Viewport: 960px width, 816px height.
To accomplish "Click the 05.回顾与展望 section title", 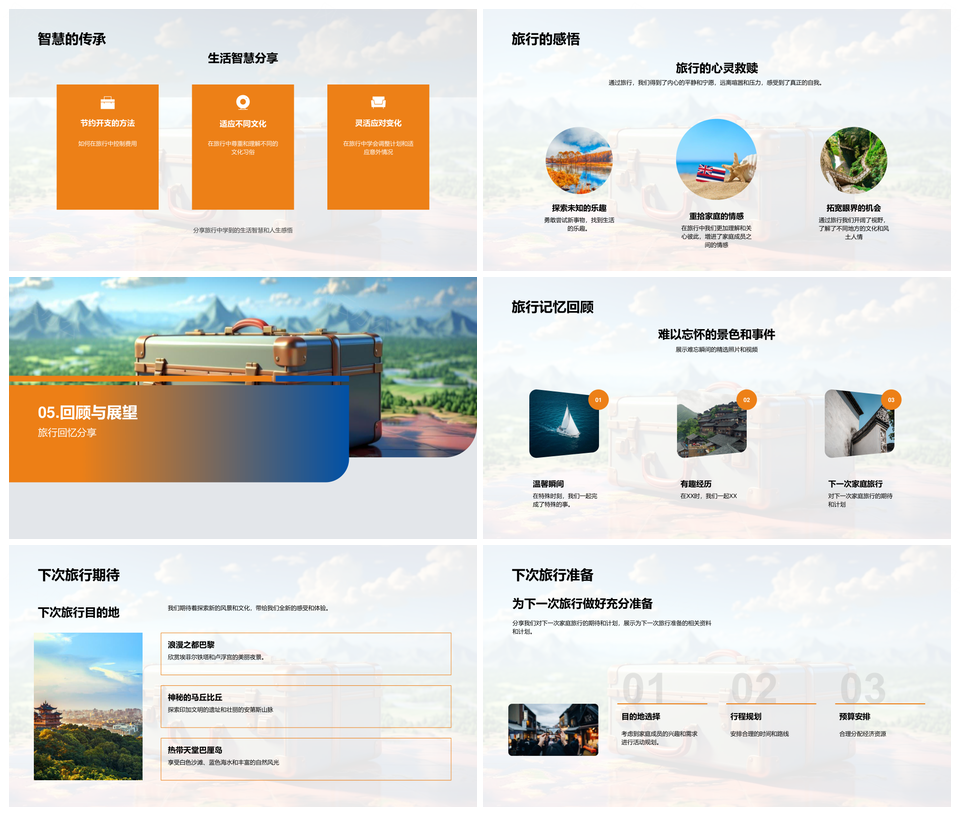I will pyautogui.click(x=88, y=412).
